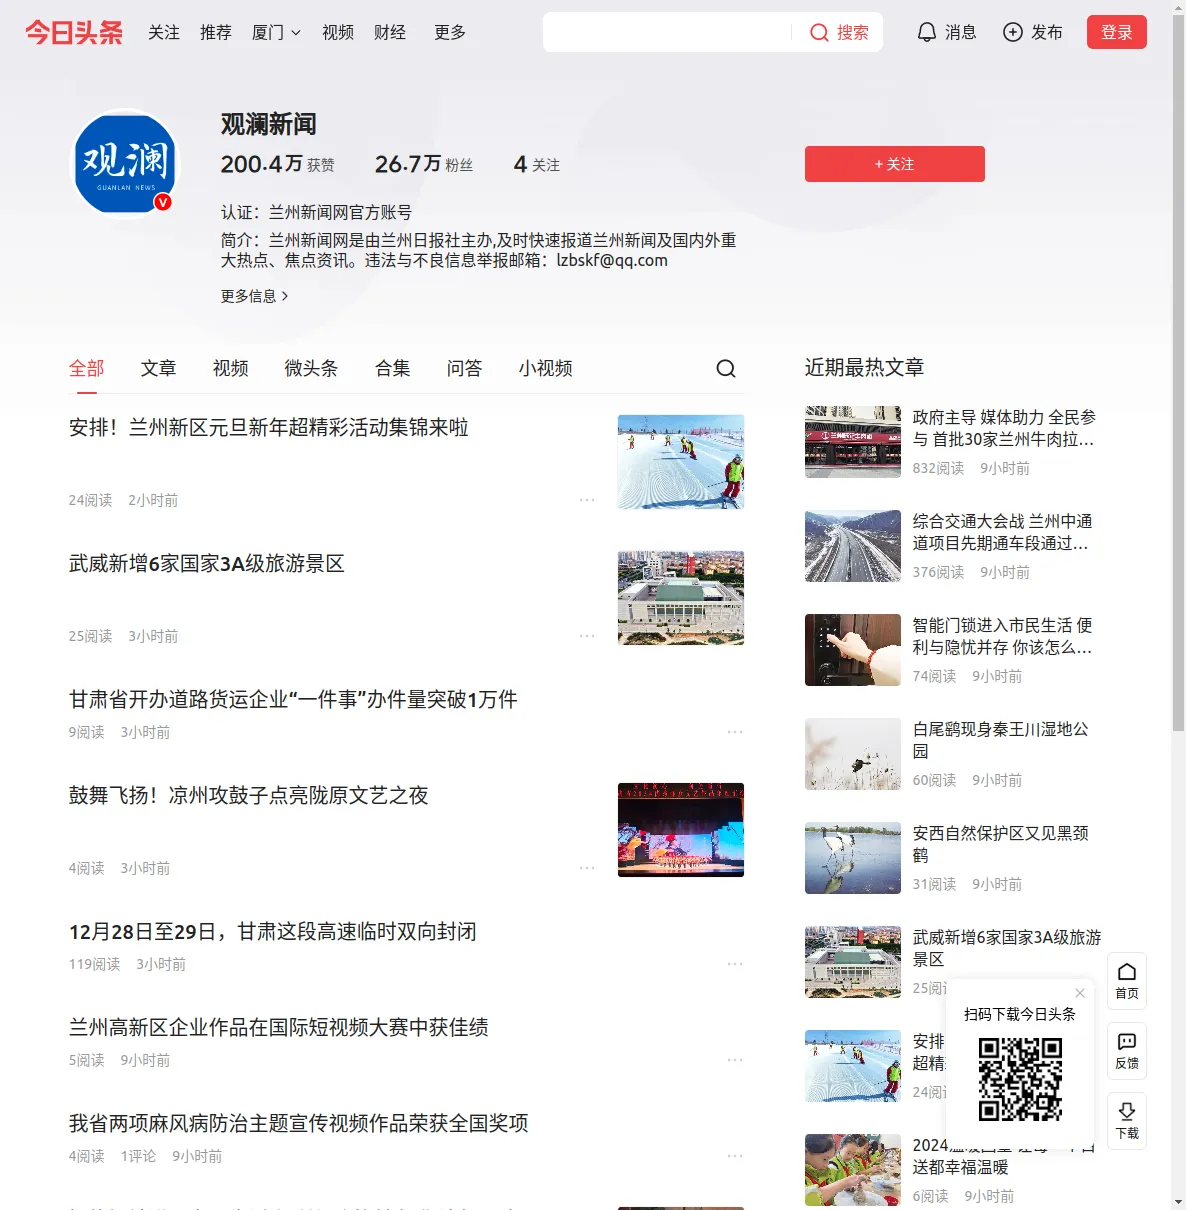Click the 反馈 feedback icon
The image size is (1186, 1210).
(x=1127, y=1051)
